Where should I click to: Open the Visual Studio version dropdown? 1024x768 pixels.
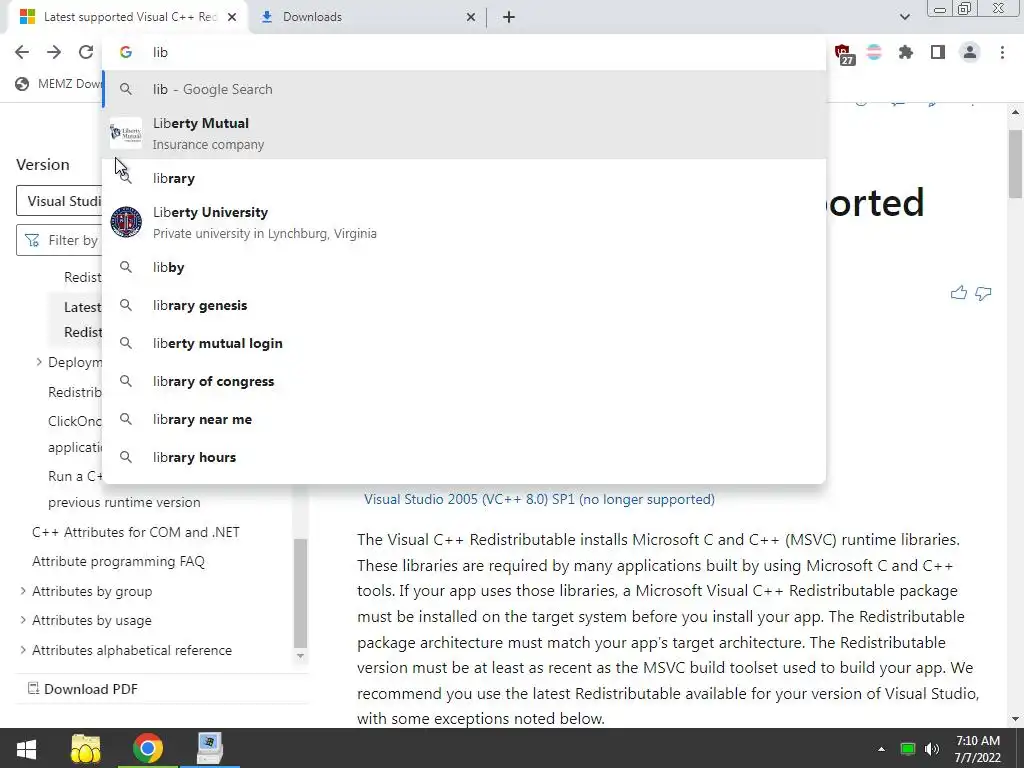coord(60,201)
